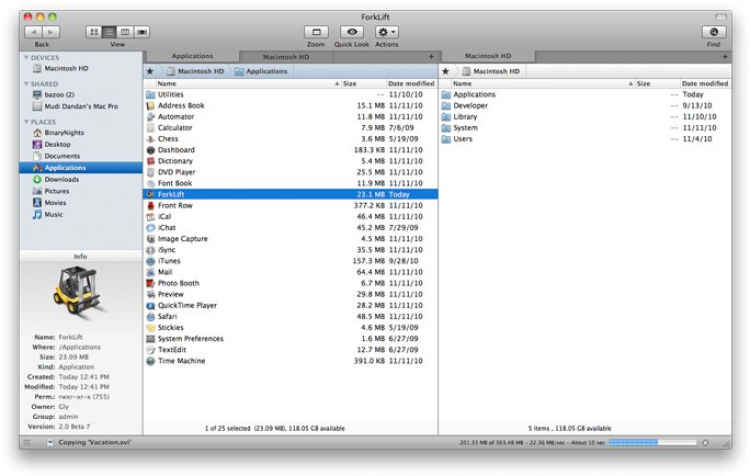Go forward with the right arrow button
The height and width of the screenshot is (476, 750).
point(51,32)
